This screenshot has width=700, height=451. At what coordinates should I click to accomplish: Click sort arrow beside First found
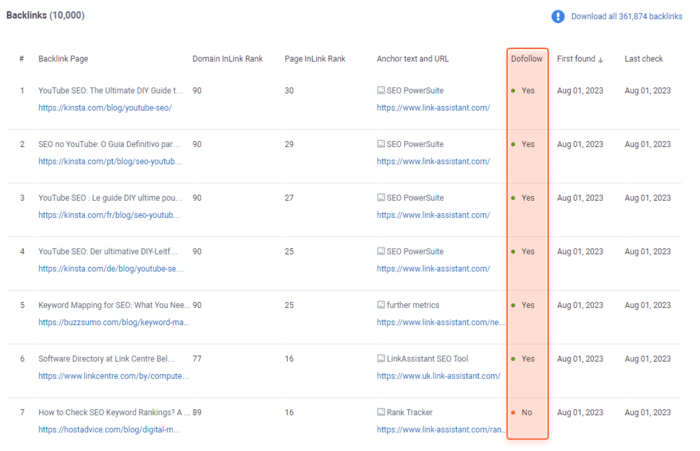600,60
